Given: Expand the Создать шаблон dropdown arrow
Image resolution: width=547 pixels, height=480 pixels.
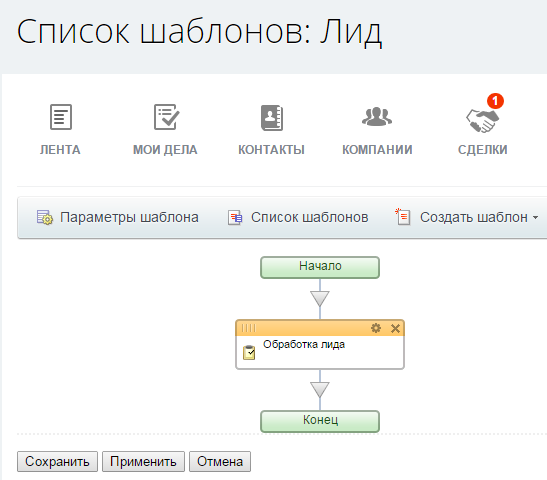Looking at the screenshot, I should 535,217.
